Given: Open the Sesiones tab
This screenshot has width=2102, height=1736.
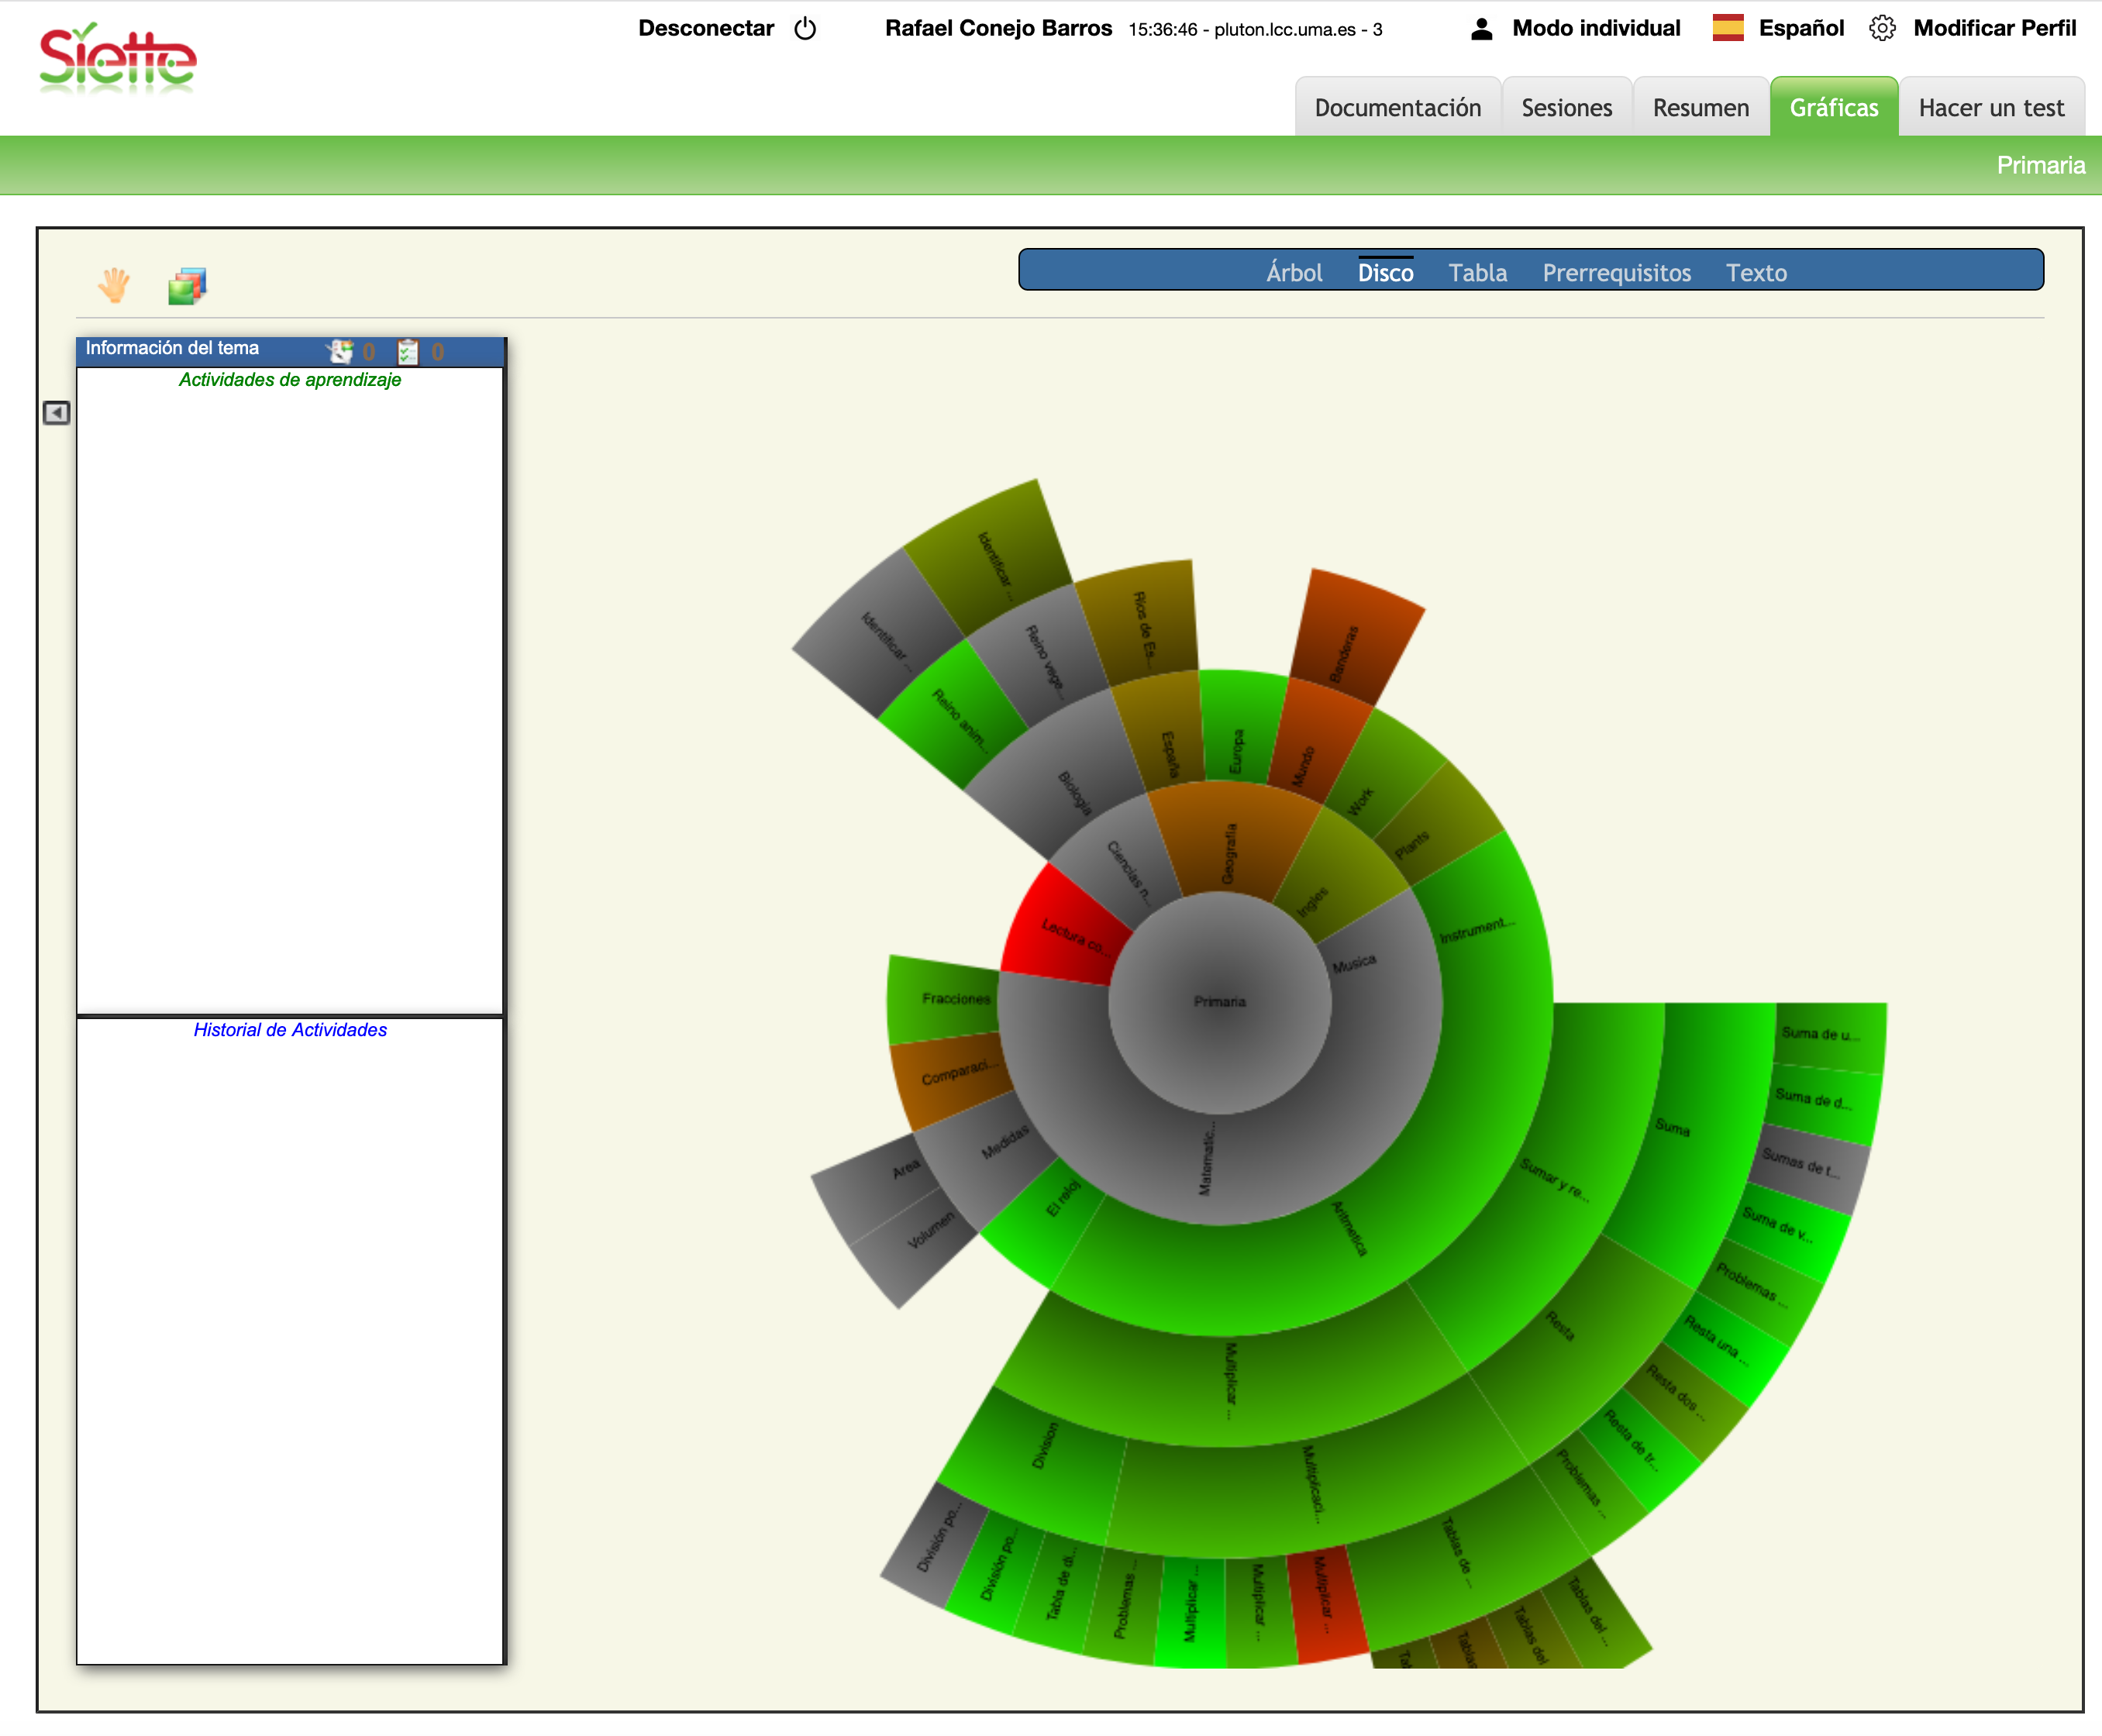Looking at the screenshot, I should click(x=1566, y=108).
